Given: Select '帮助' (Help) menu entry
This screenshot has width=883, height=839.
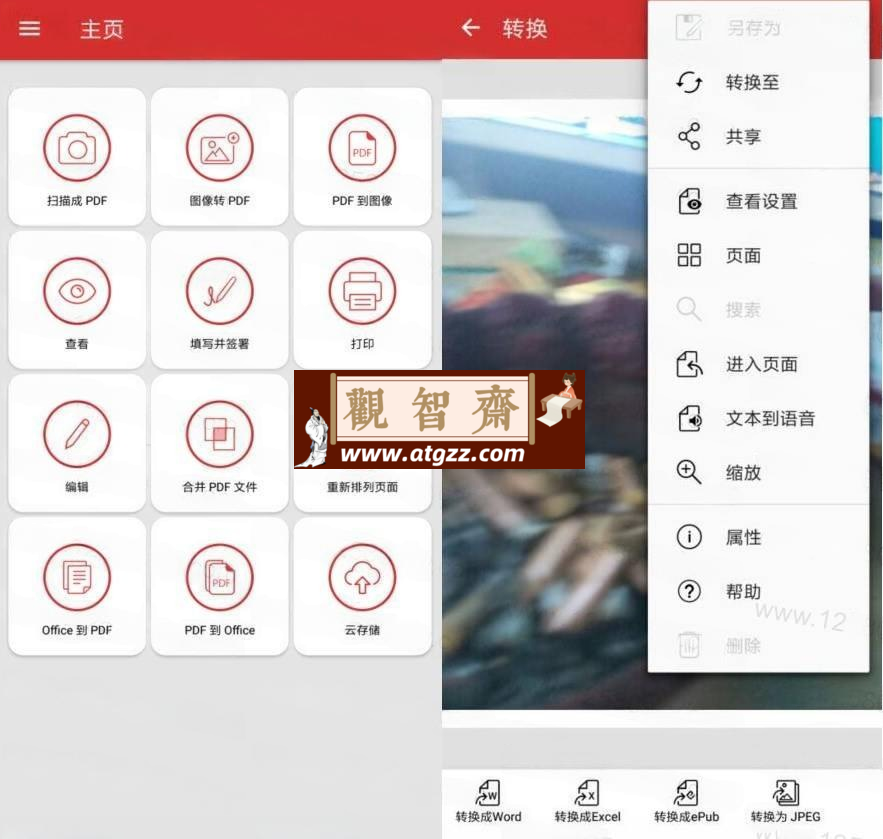Looking at the screenshot, I should [x=759, y=591].
